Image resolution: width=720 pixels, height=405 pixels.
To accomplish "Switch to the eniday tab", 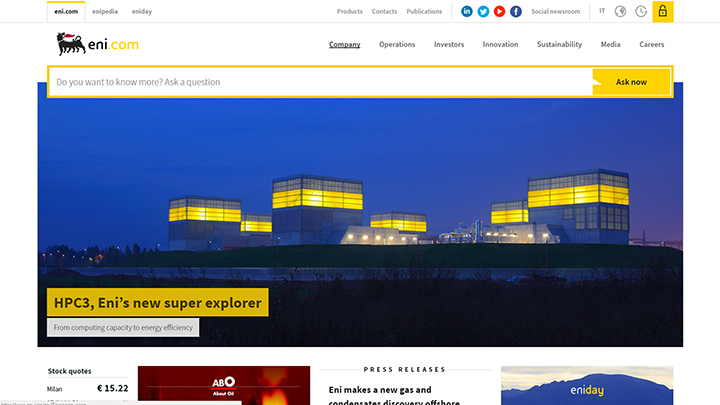I will coord(142,11).
